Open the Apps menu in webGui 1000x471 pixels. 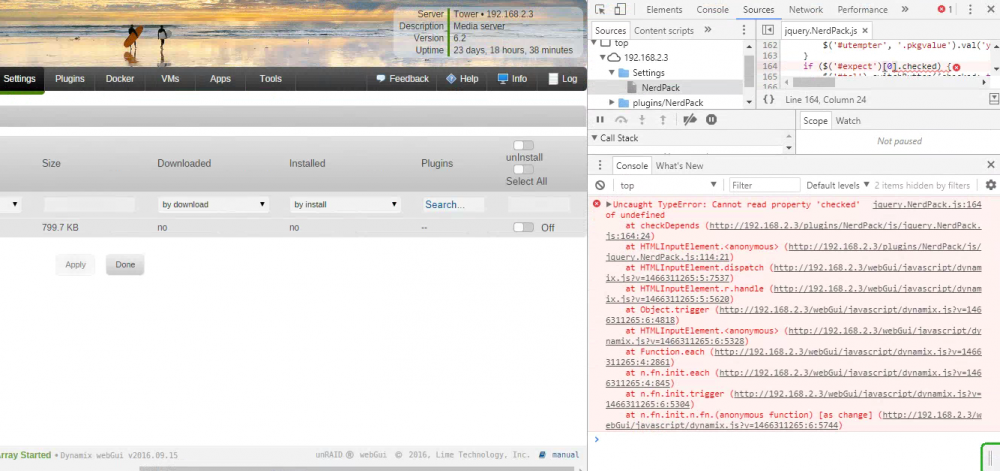(220, 79)
